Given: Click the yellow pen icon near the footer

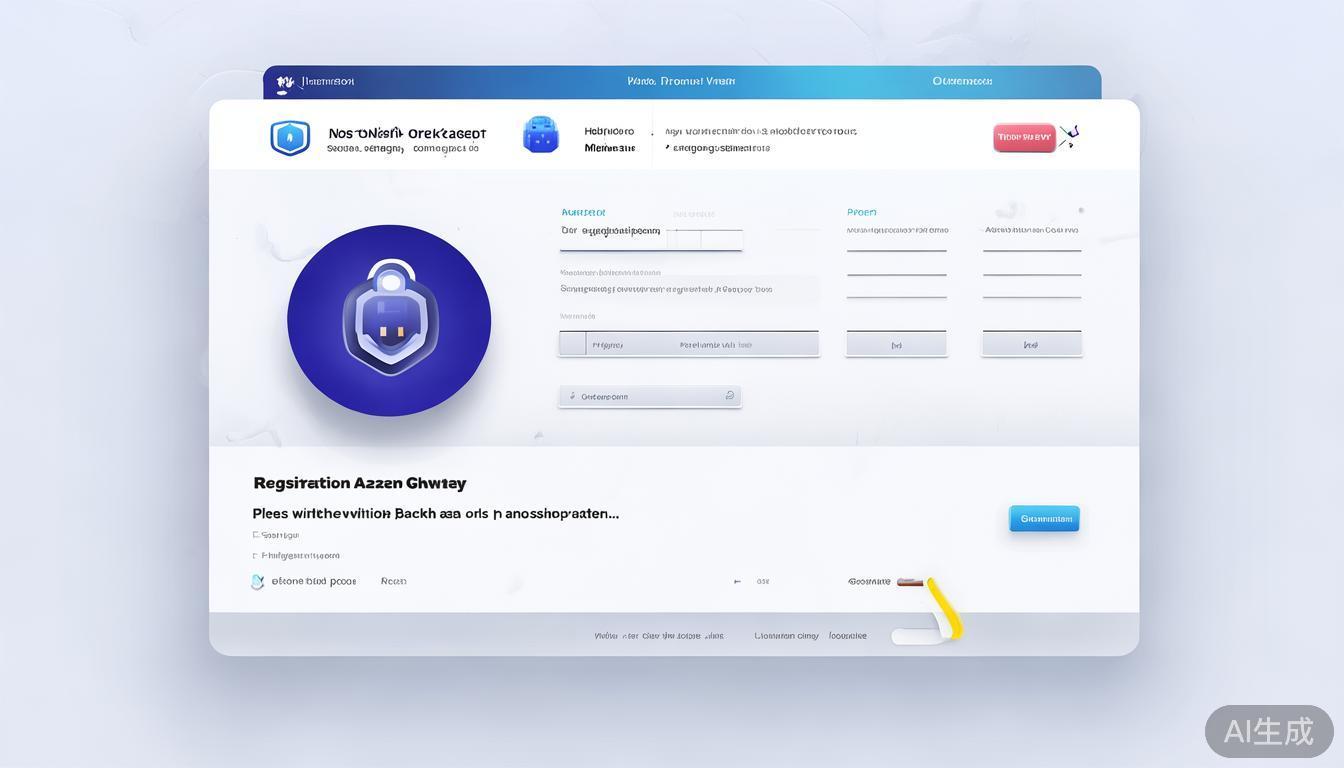Looking at the screenshot, I should coord(944,607).
